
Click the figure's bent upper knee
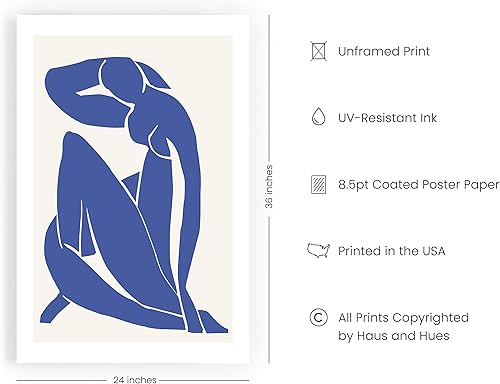click(x=72, y=142)
